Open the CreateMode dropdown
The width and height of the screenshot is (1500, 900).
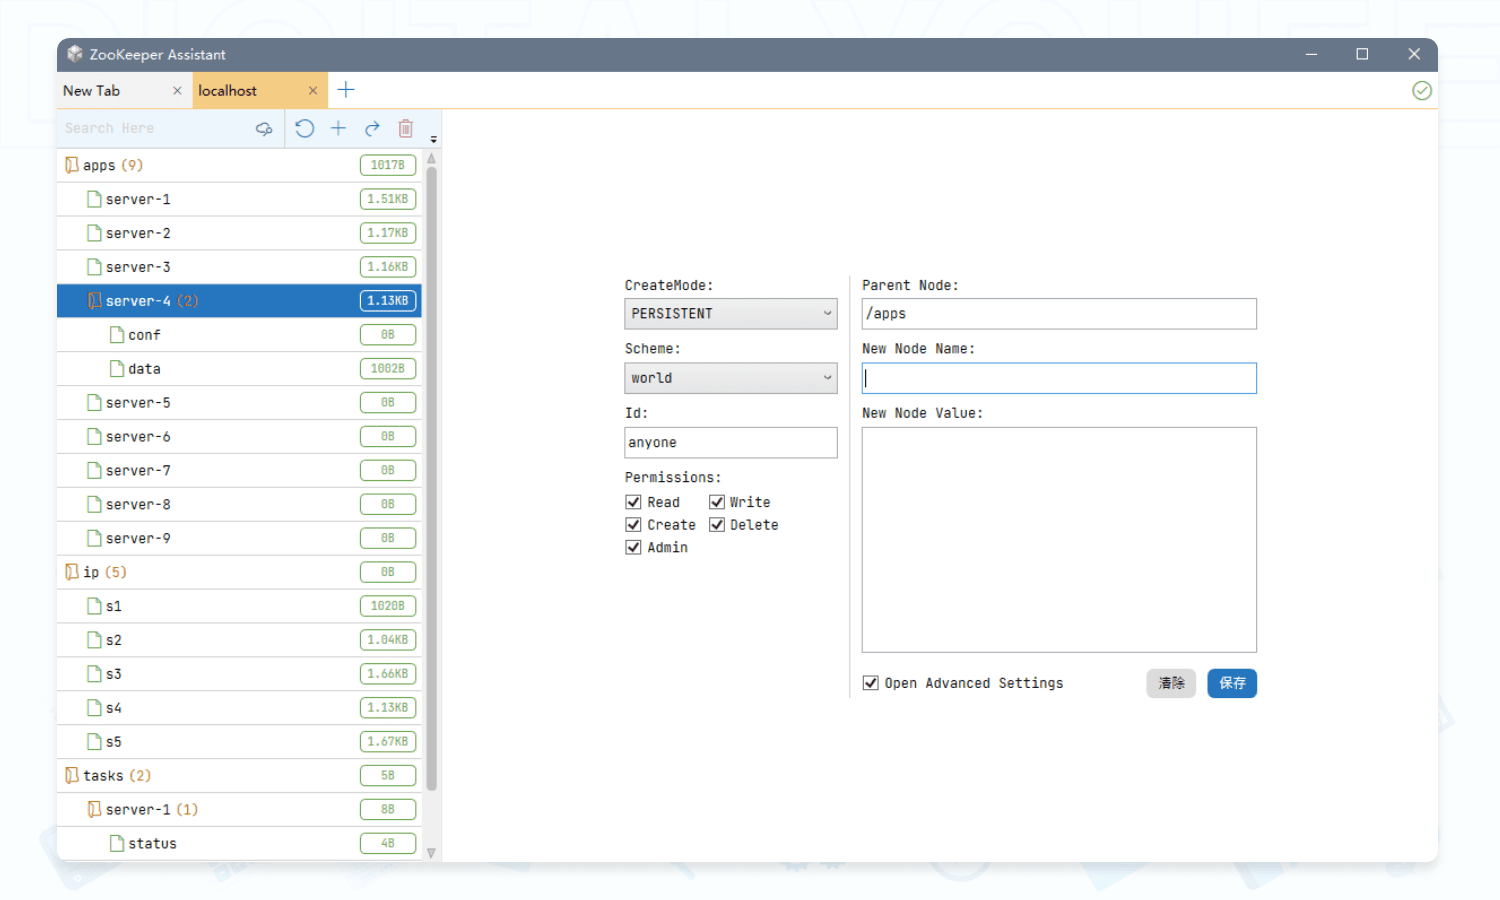coord(730,314)
